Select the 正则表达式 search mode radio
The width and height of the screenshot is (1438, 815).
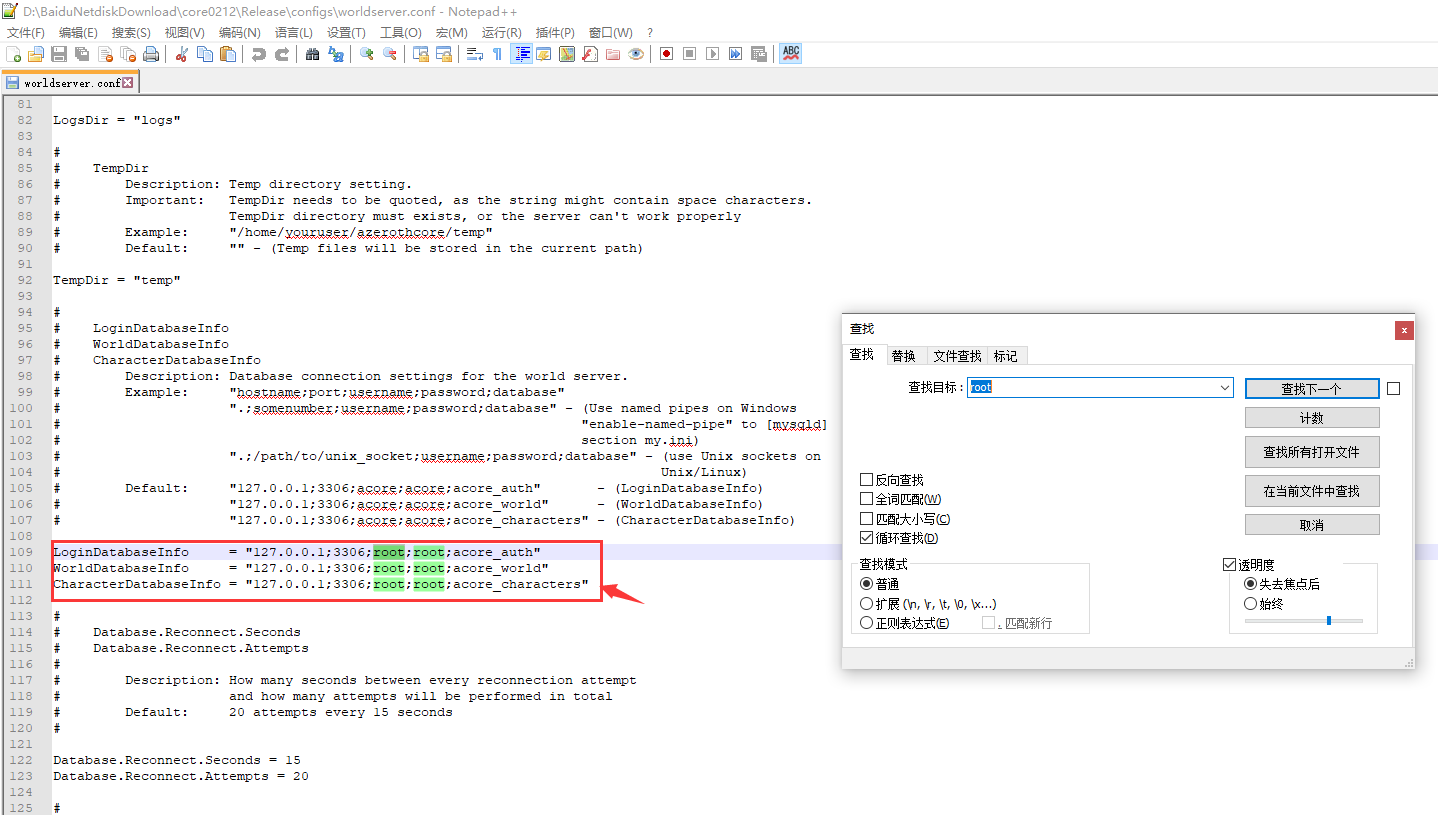pos(867,623)
